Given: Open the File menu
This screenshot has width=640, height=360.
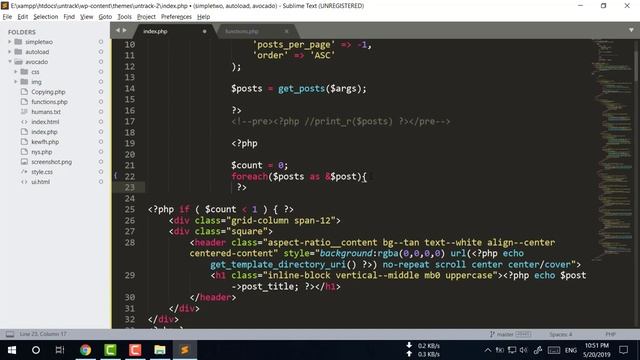Looking at the screenshot, I should (7, 17).
